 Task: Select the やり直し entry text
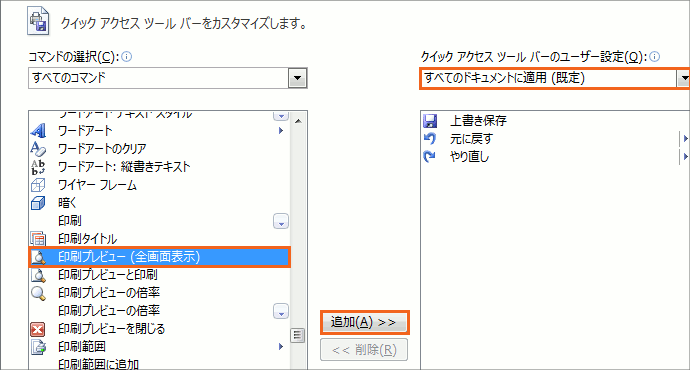pos(470,157)
